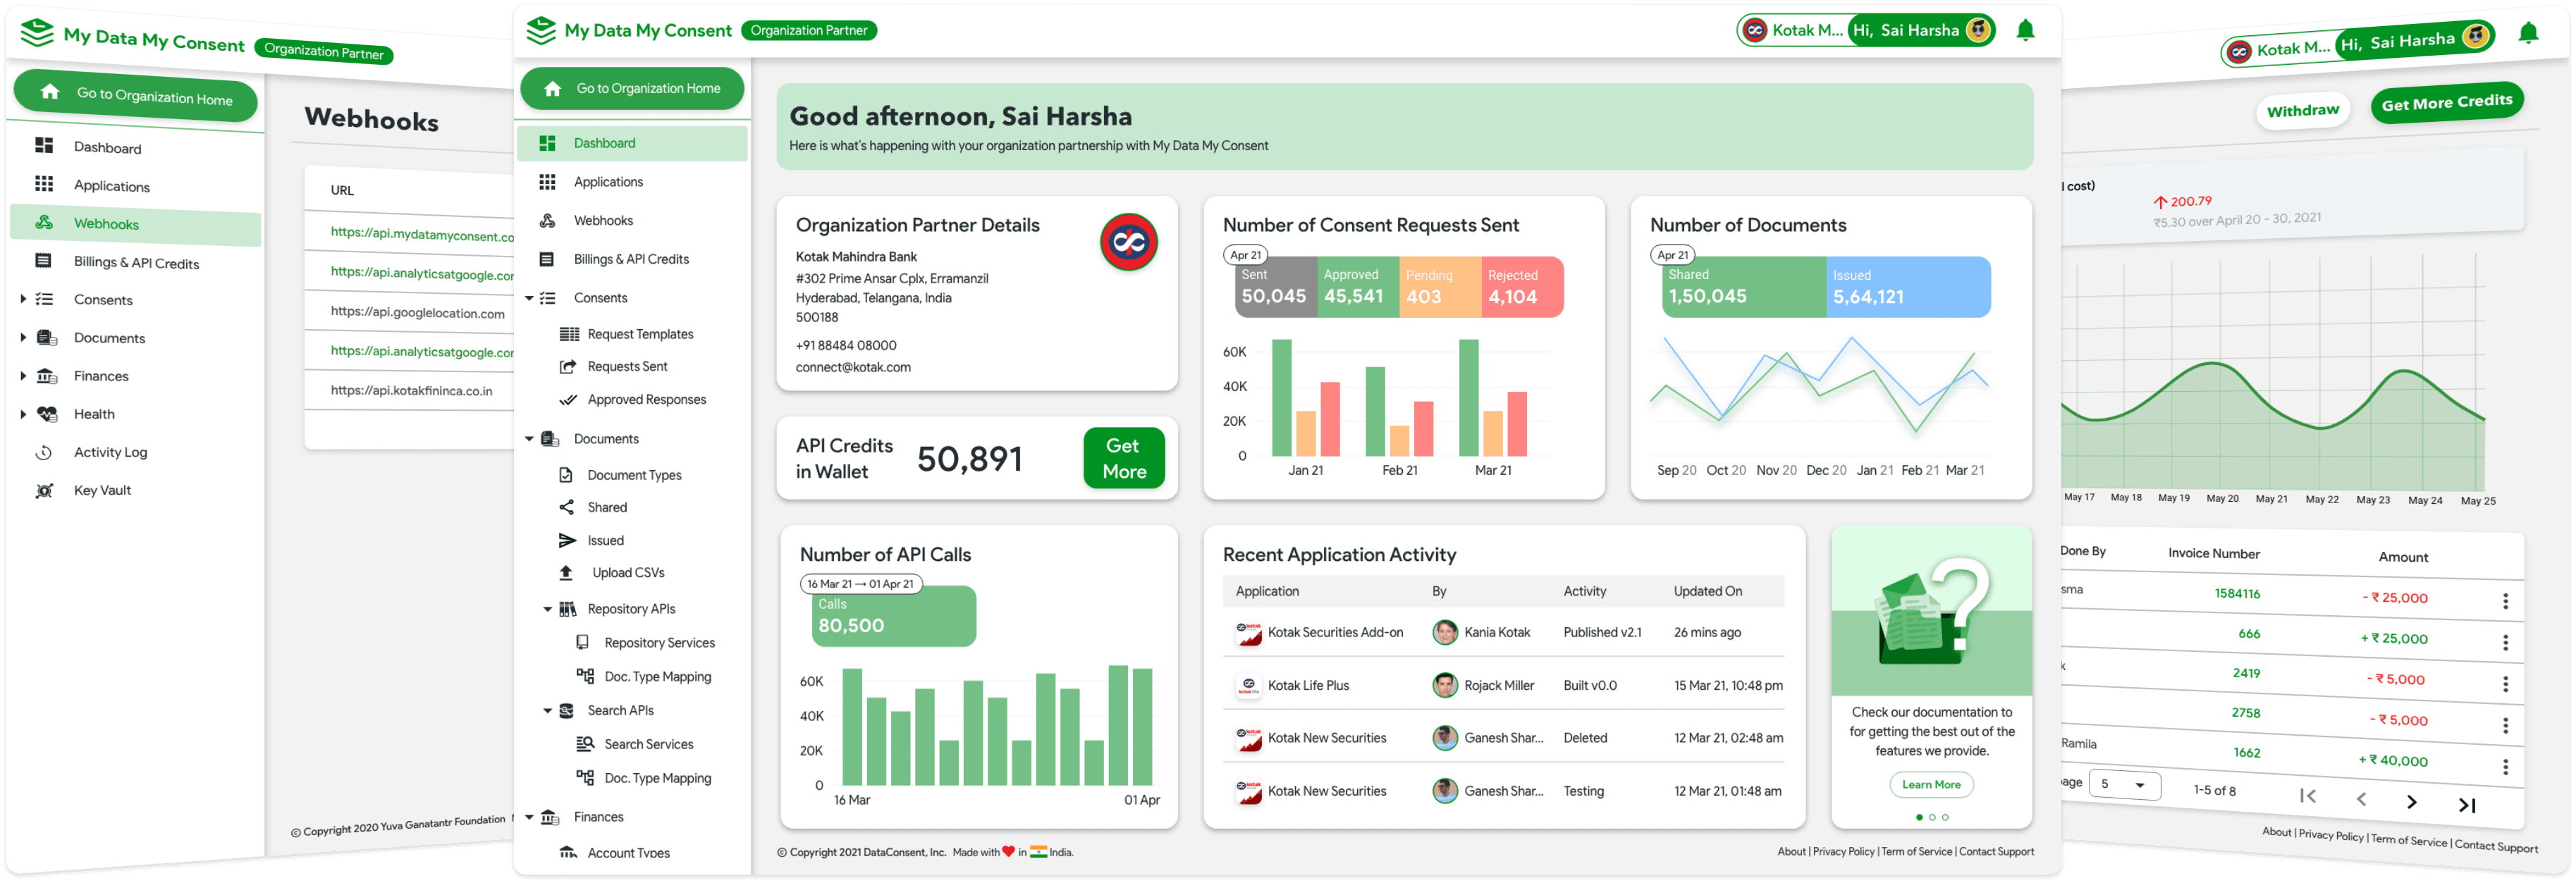This screenshot has height=883, width=2576.
Task: Click Hi, Sai Harsha profile in center window
Action: pyautogui.click(x=1920, y=30)
